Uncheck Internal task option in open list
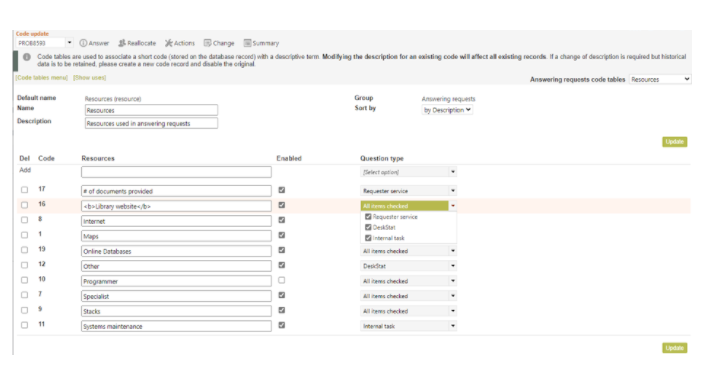 coord(368,238)
